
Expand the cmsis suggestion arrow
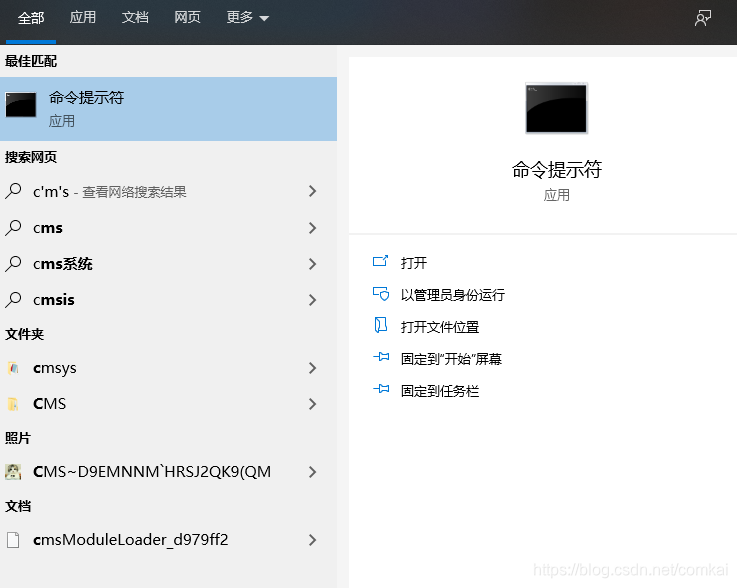point(313,300)
